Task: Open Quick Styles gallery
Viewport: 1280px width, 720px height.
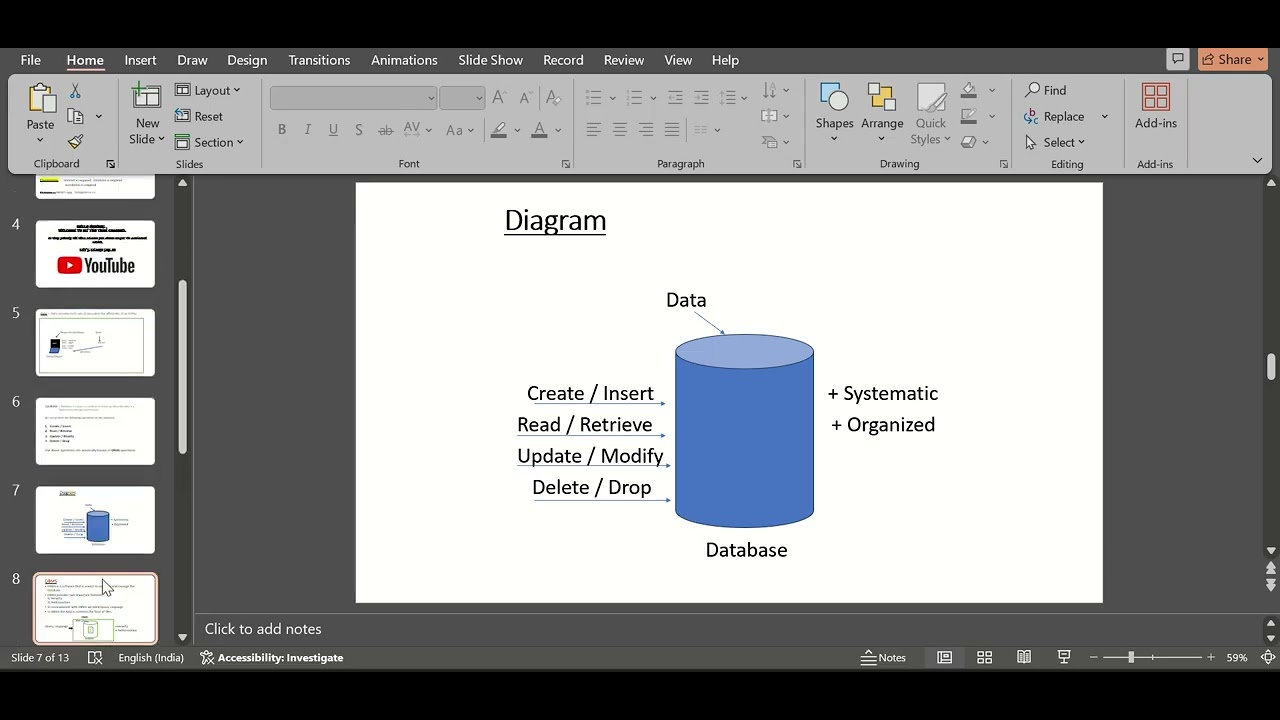Action: [931, 113]
